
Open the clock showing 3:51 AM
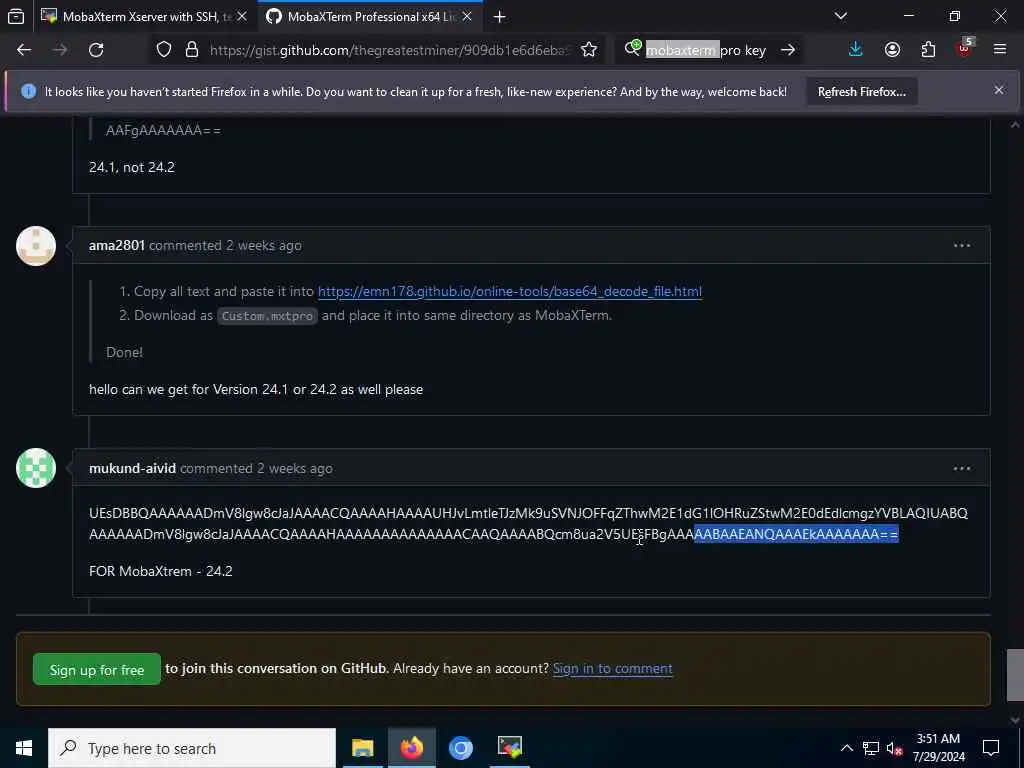tap(938, 748)
